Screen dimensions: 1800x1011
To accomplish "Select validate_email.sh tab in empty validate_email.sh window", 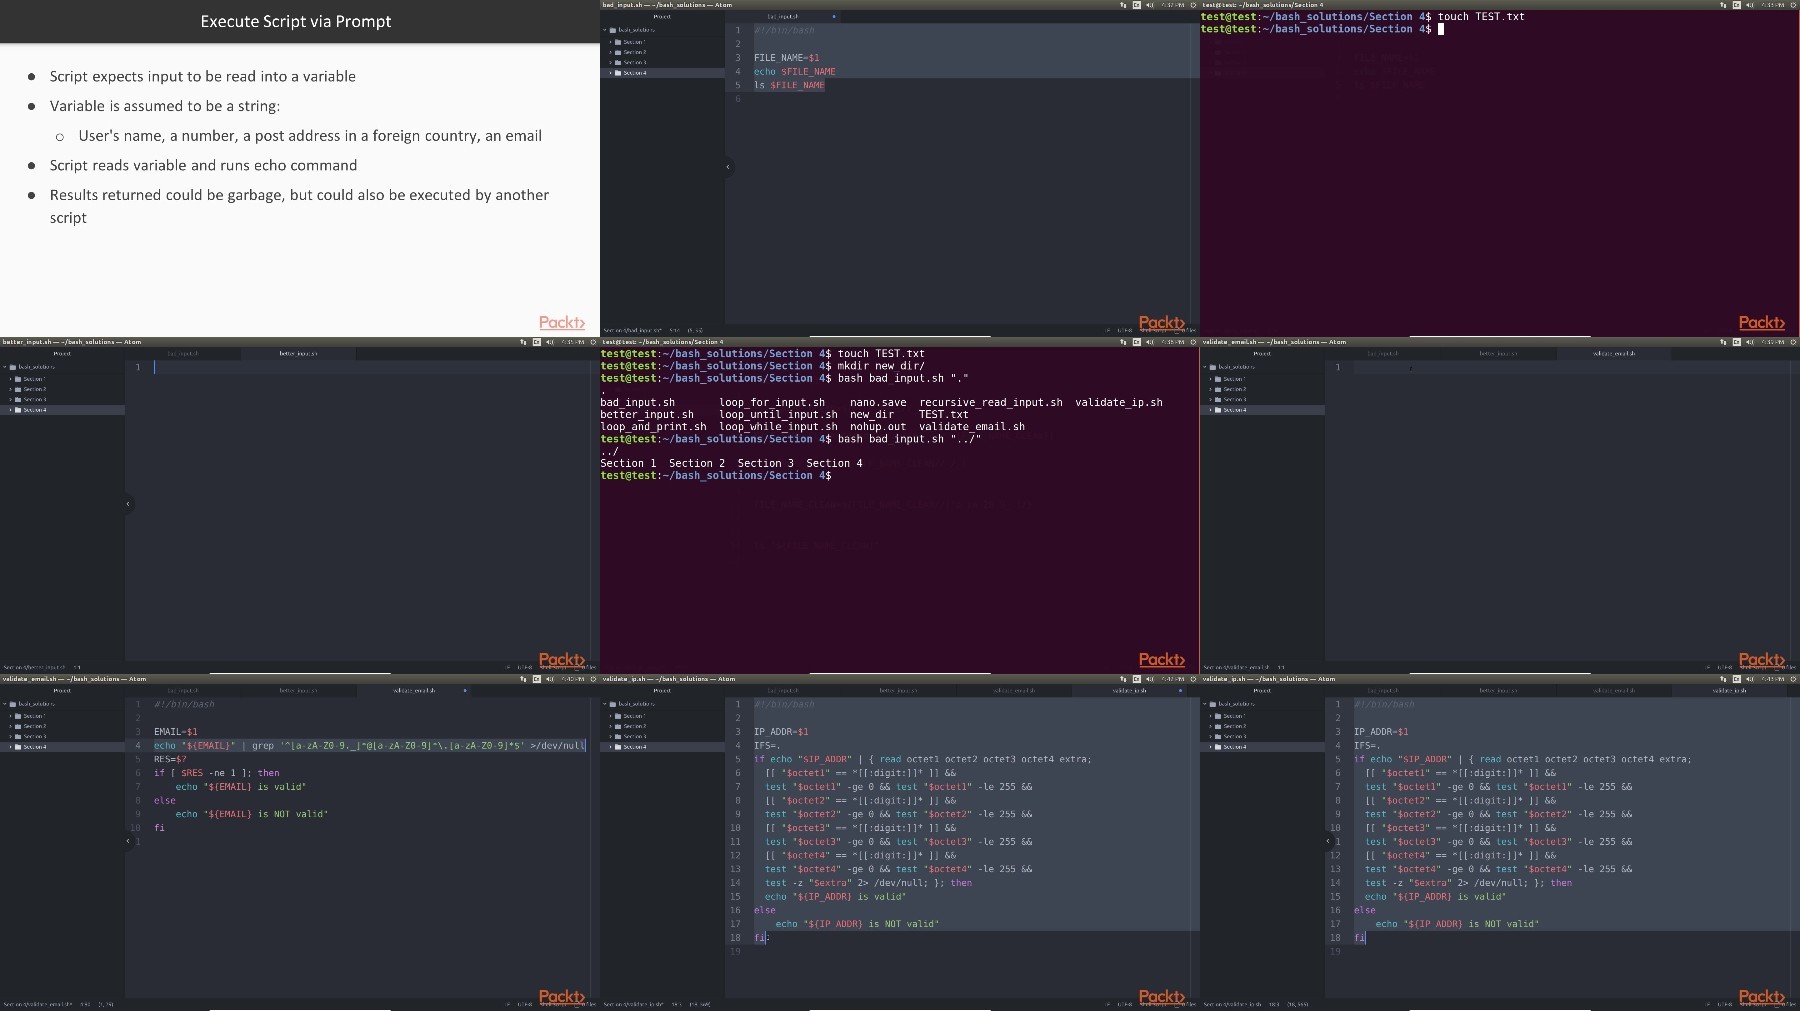I will click(1612, 353).
